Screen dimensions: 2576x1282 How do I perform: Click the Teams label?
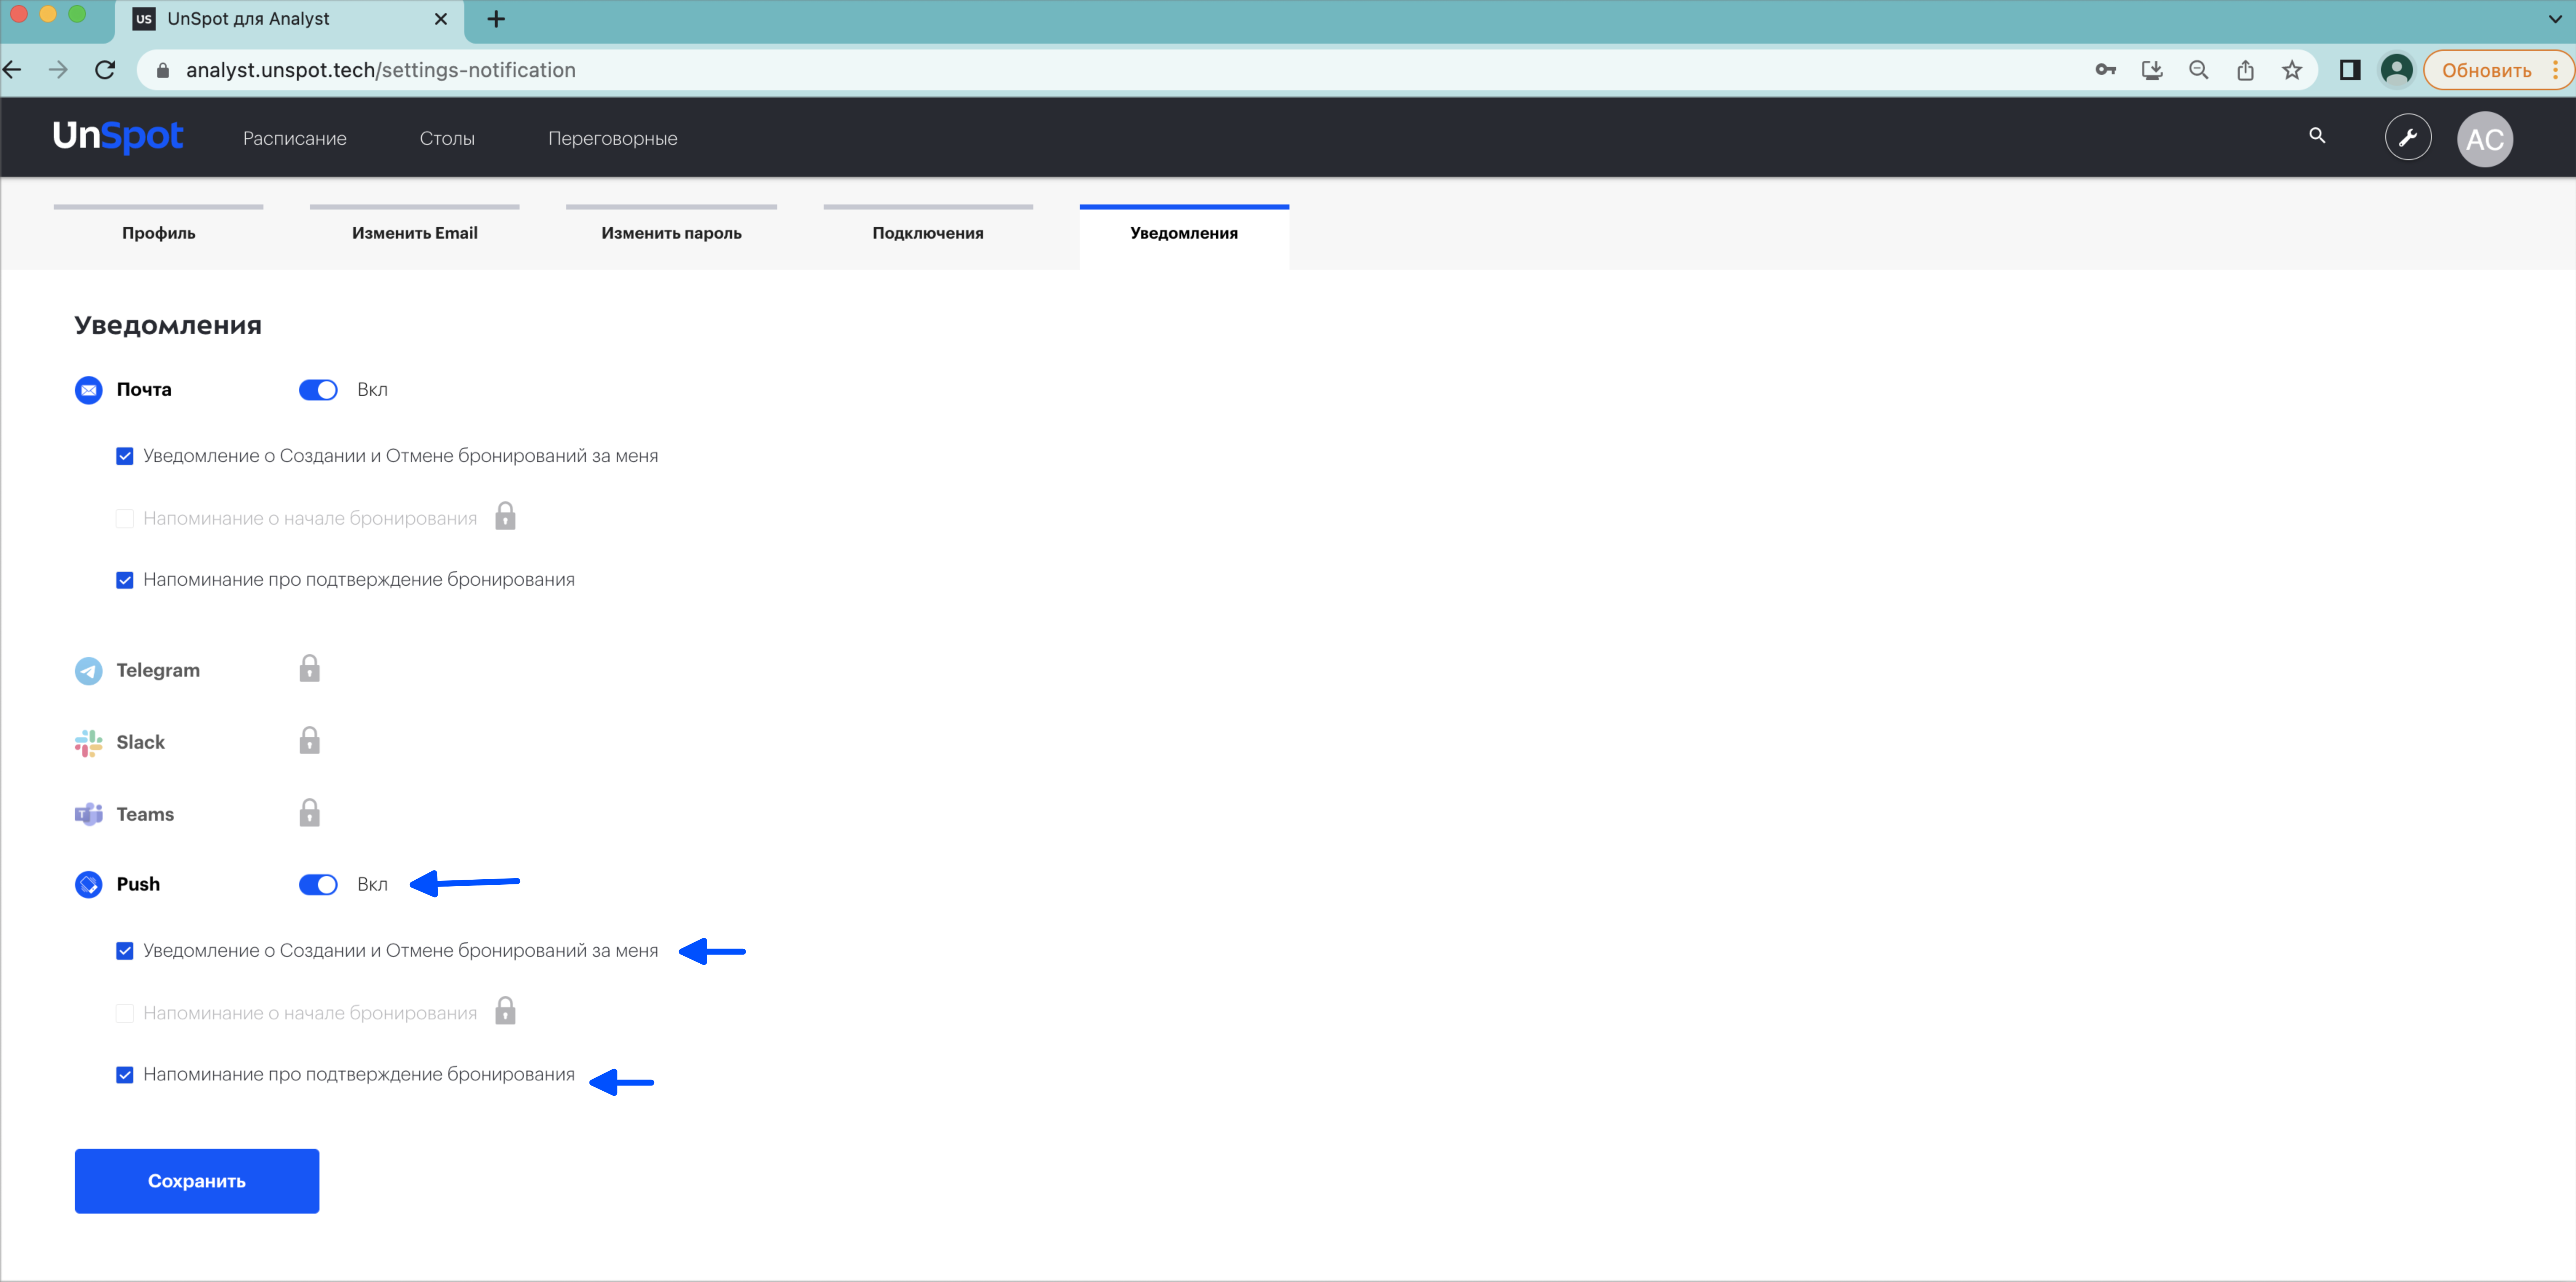[145, 815]
